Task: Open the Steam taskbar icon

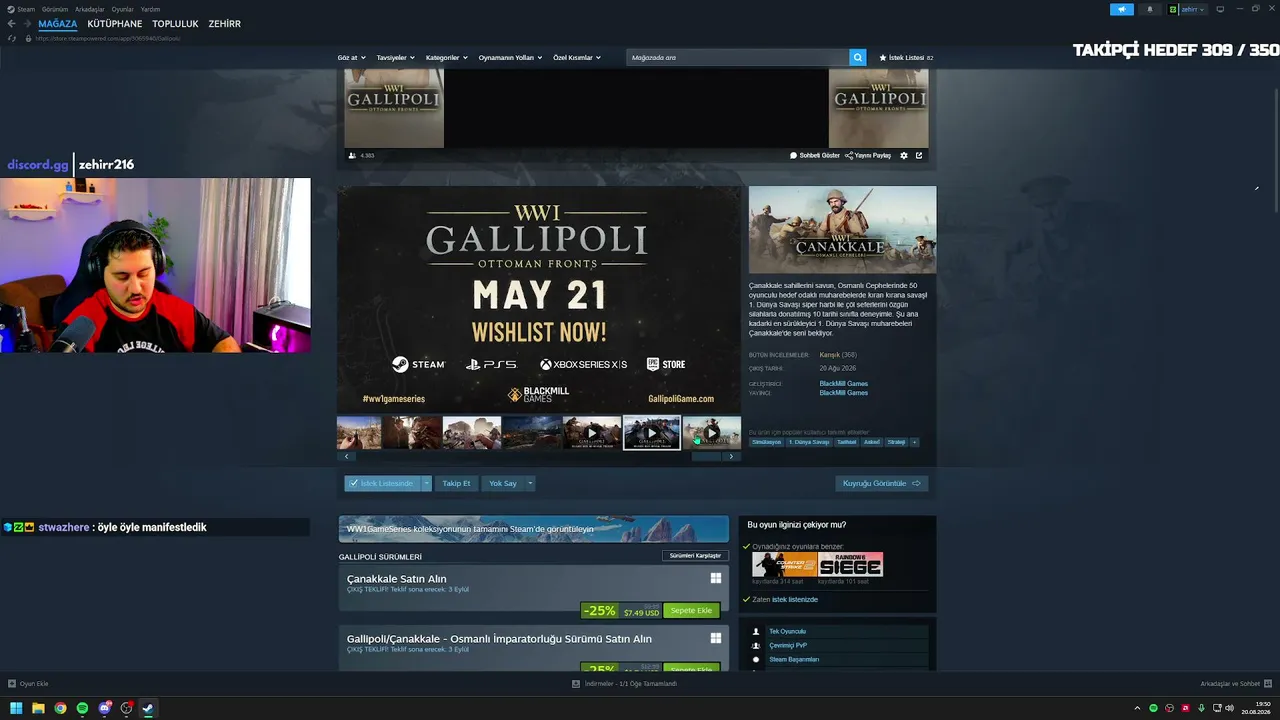Action: tap(148, 709)
